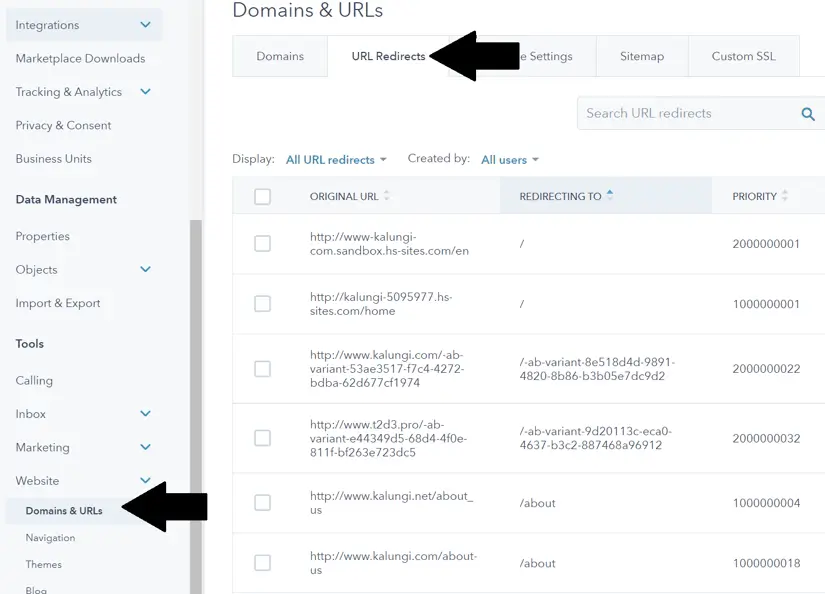825x594 pixels.
Task: Go to Navigation under Website
Action: pyautogui.click(x=50, y=538)
